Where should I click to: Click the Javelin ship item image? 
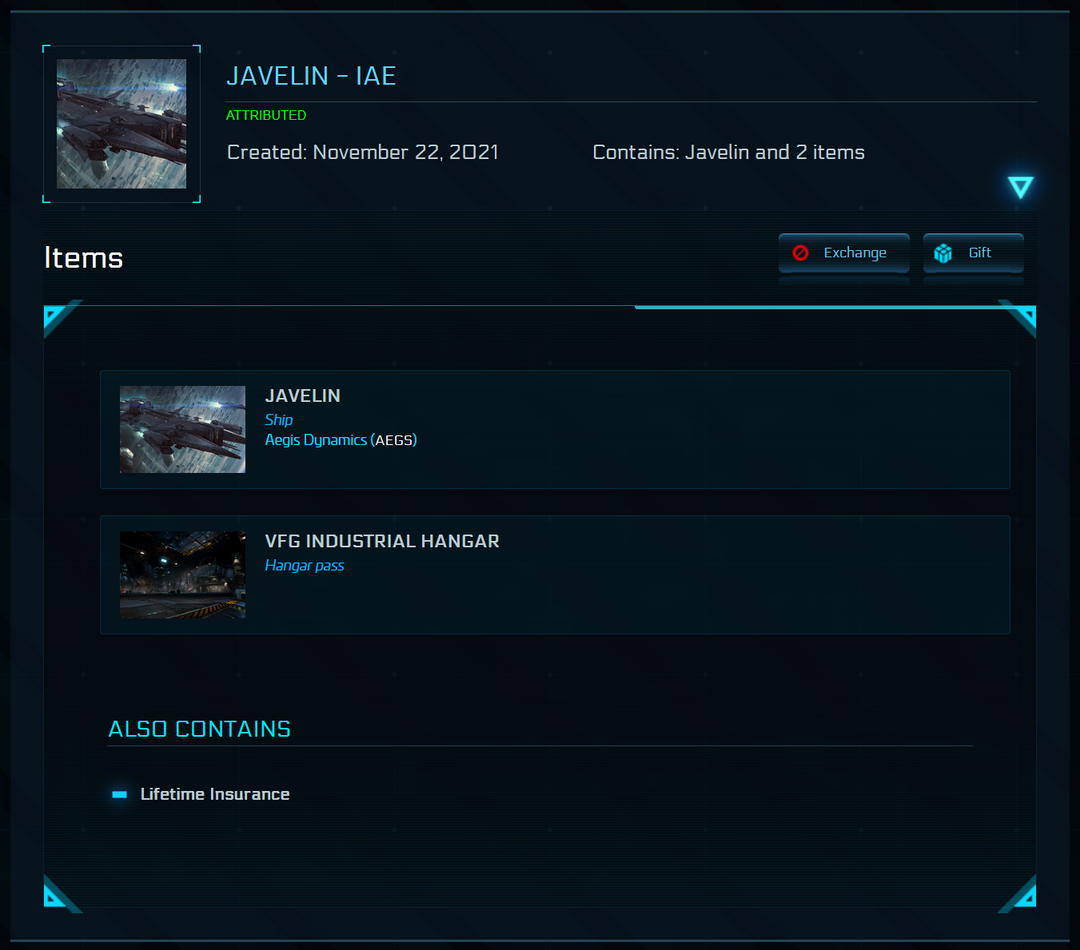point(182,429)
